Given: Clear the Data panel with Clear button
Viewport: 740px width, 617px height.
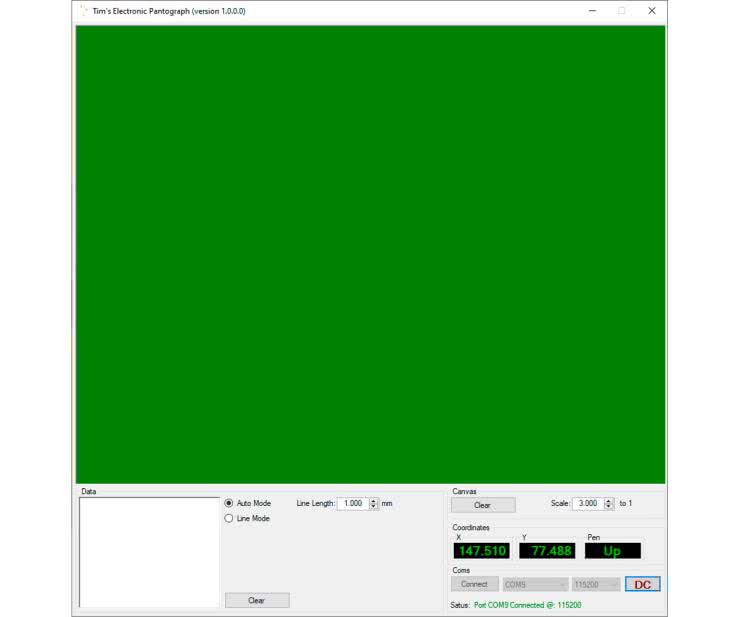Looking at the screenshot, I should (x=256, y=600).
